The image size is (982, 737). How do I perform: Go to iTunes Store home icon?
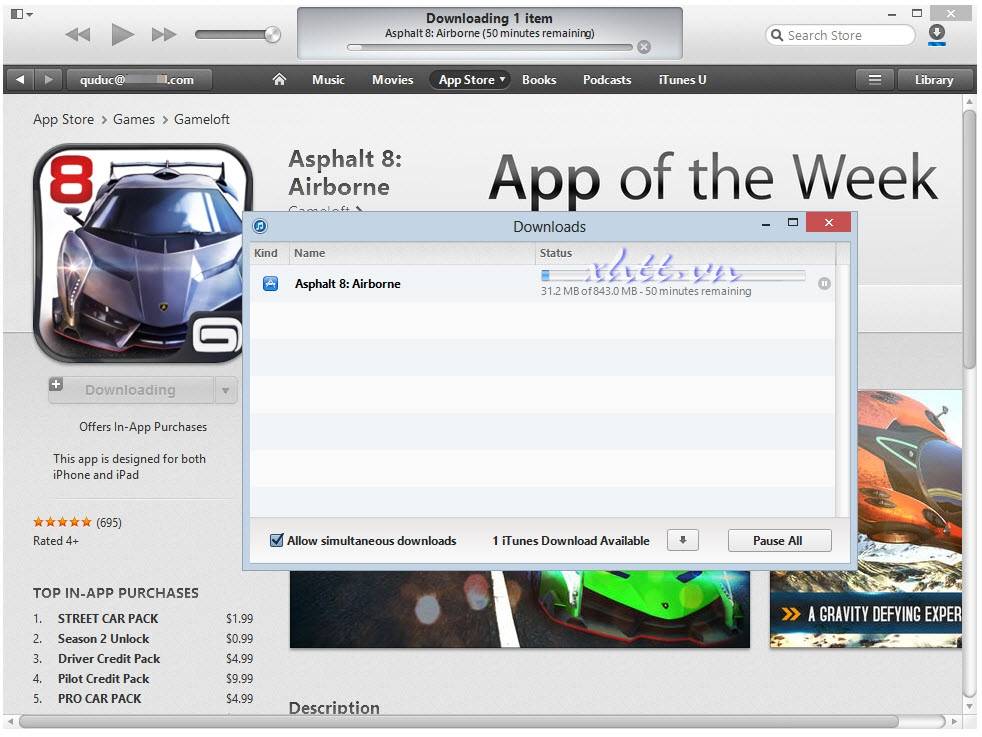(279, 80)
